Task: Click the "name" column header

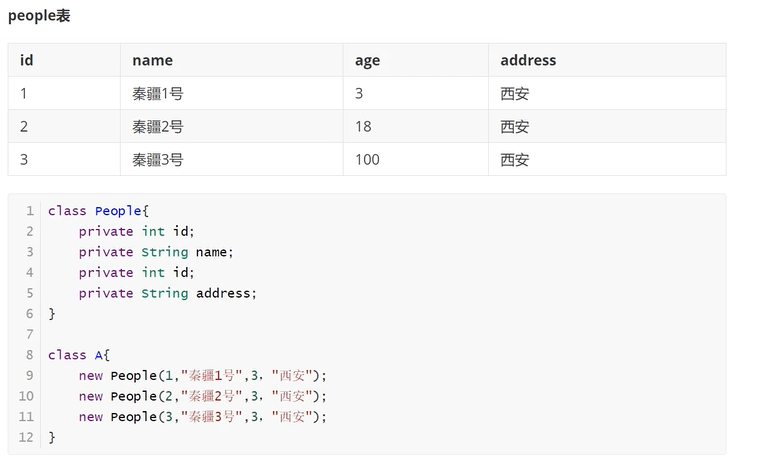Action: coord(152,60)
